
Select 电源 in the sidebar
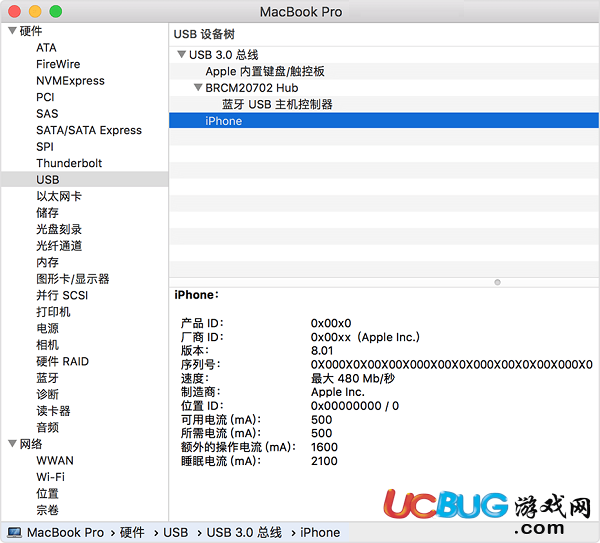47,328
